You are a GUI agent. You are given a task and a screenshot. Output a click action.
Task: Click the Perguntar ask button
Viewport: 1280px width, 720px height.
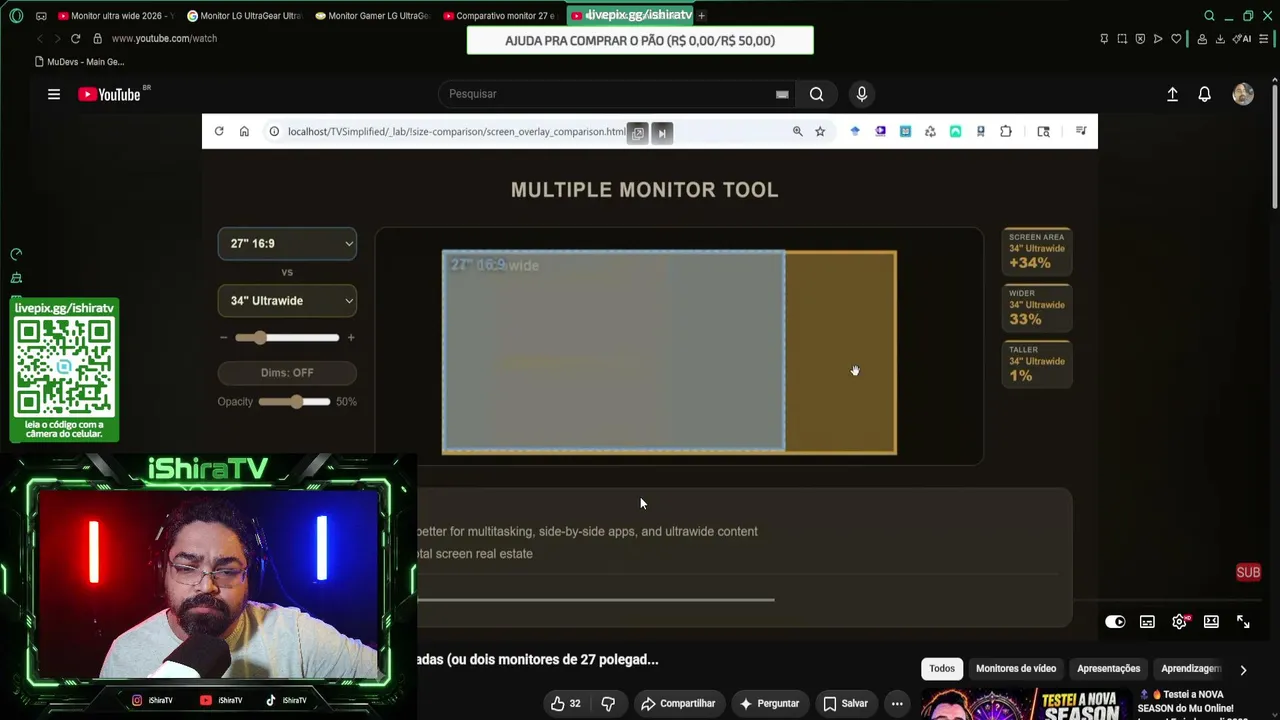tap(769, 704)
